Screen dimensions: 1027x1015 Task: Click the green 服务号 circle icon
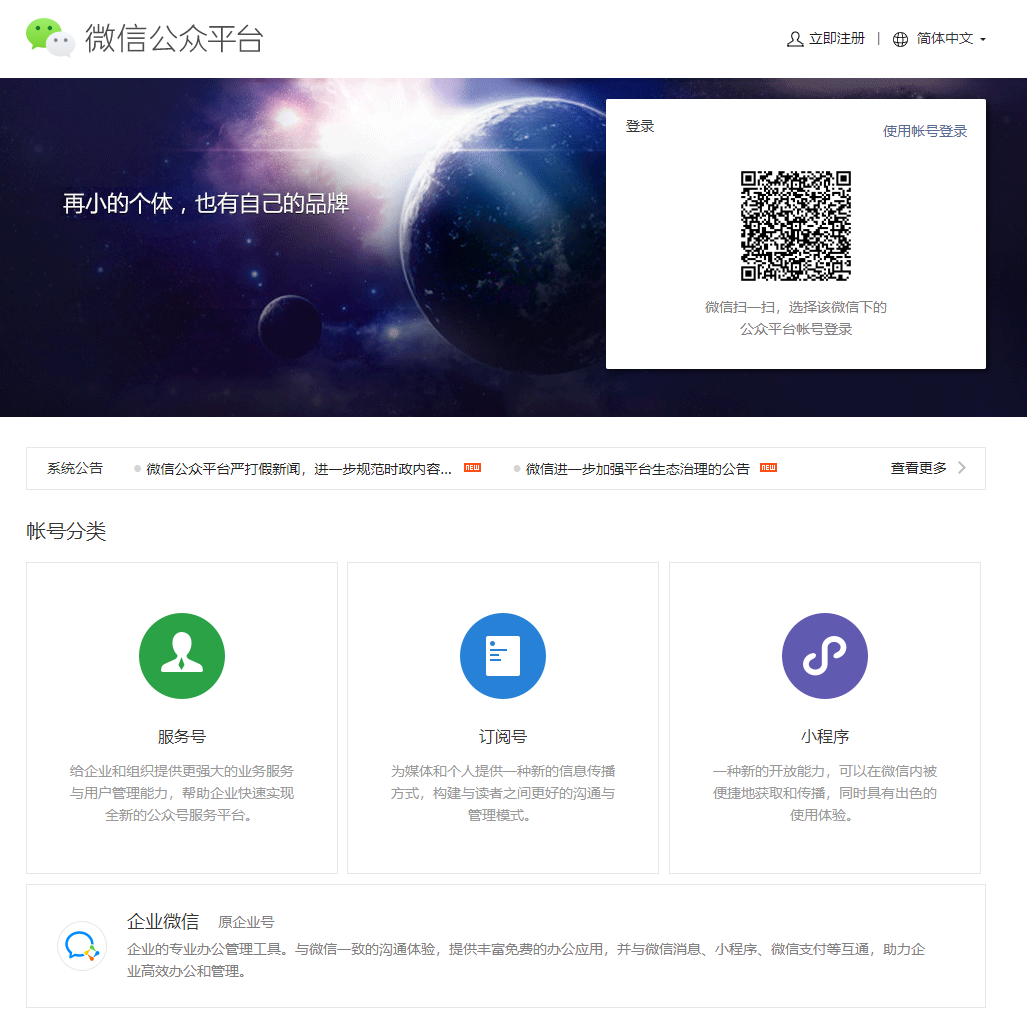(x=182, y=656)
